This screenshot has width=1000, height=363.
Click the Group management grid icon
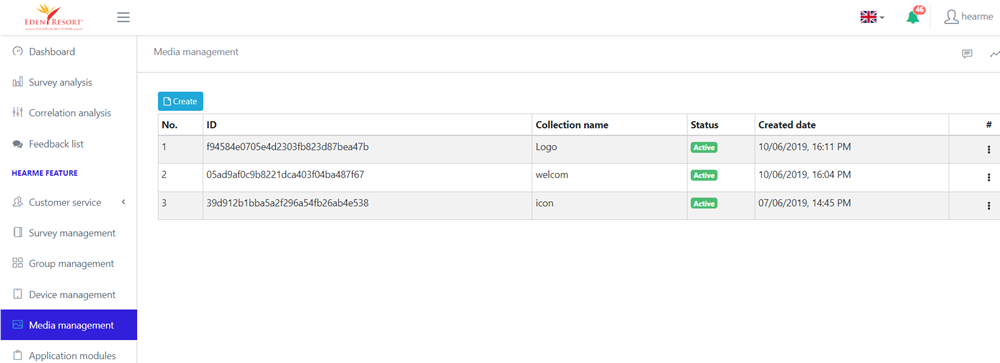click(x=18, y=263)
